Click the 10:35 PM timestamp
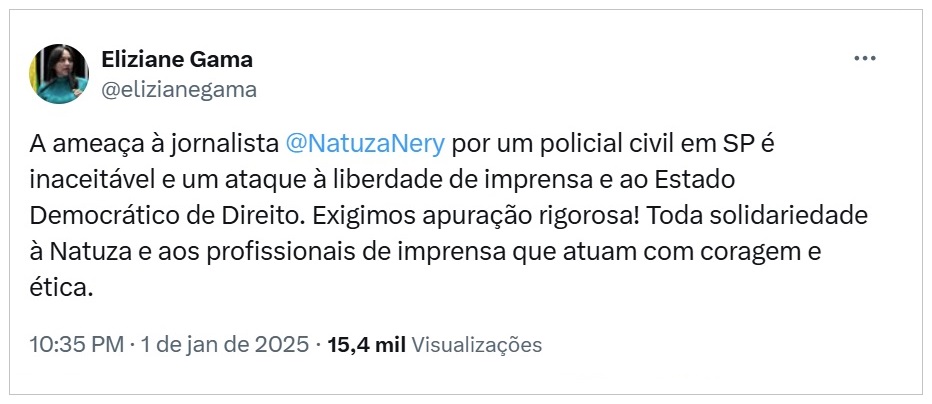The width and height of the screenshot is (932, 404). tap(76, 345)
